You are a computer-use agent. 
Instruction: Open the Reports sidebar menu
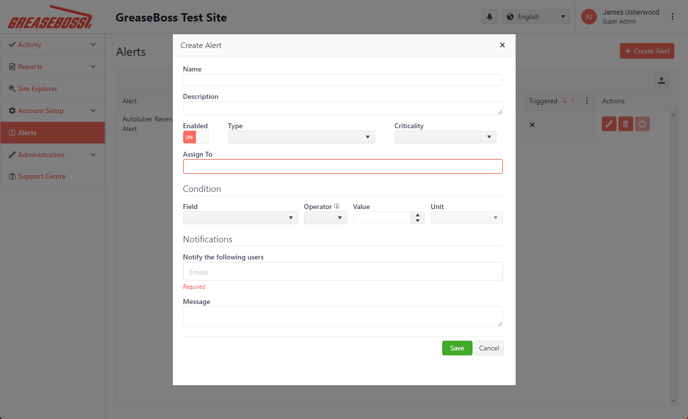(53, 67)
